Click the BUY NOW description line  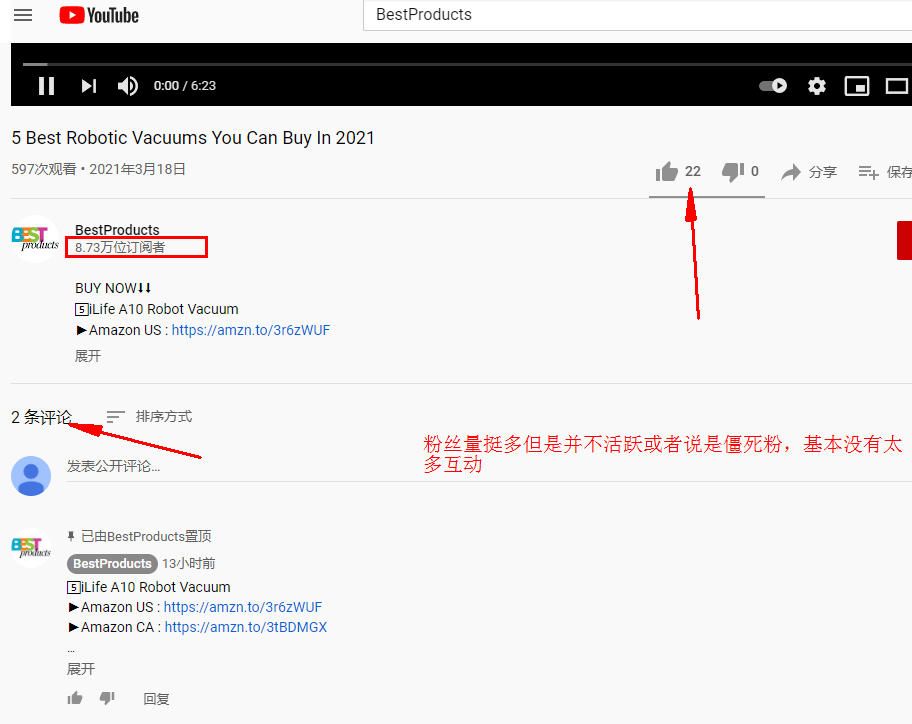[x=113, y=288]
